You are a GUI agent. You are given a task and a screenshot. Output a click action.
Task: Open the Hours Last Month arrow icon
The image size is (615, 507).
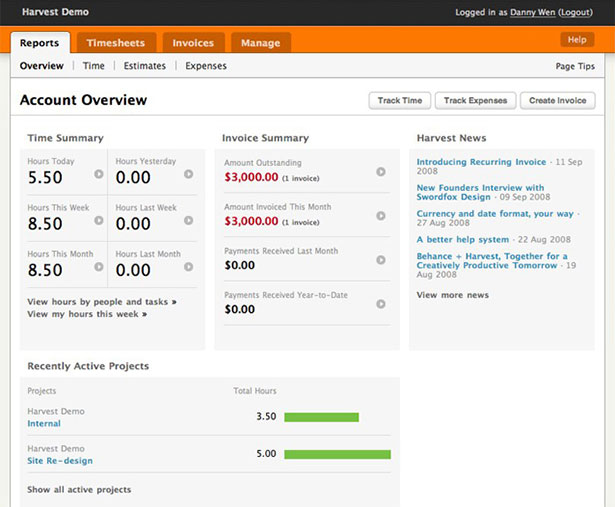click(x=189, y=267)
